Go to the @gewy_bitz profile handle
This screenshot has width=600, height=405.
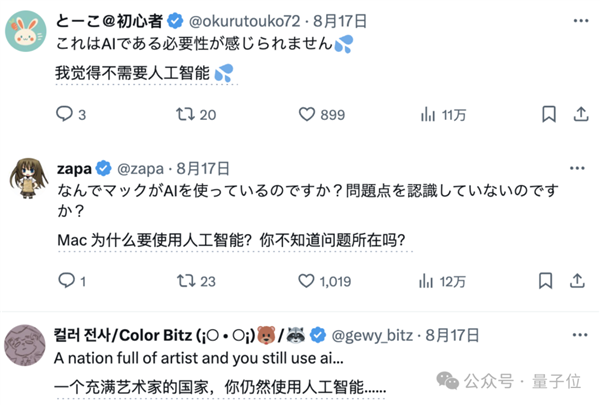tap(374, 333)
